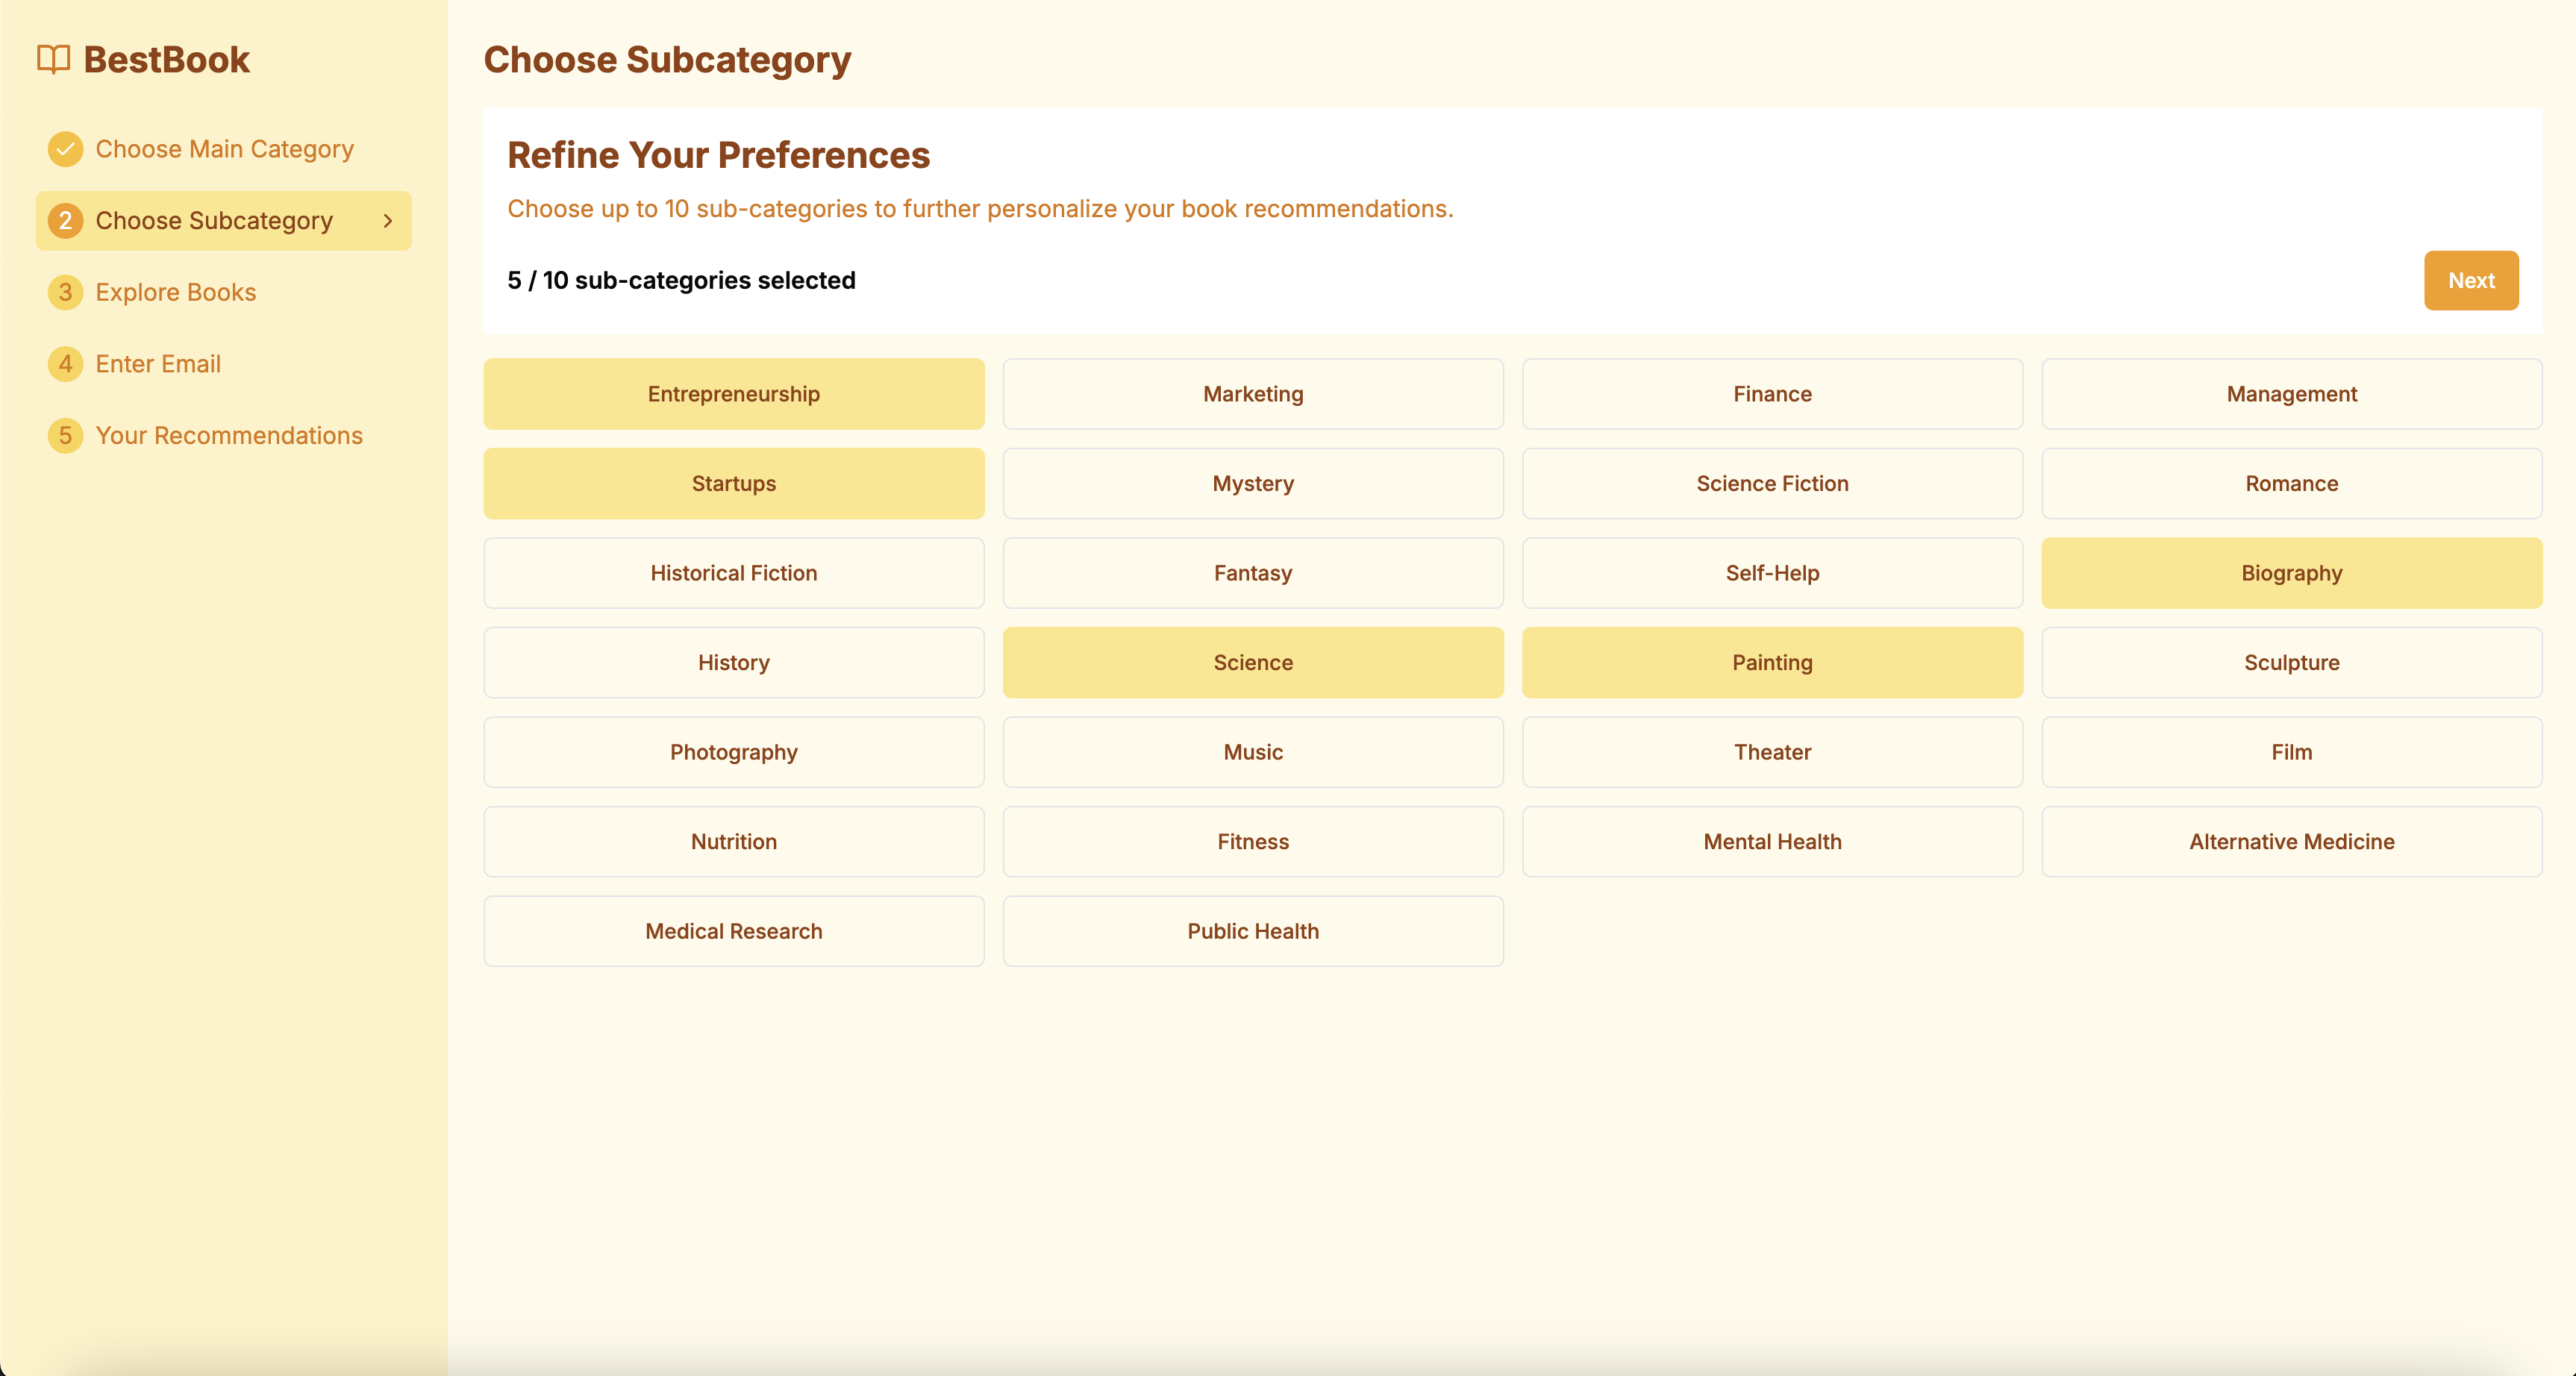The image size is (2576, 1376).
Task: Click the step 2 number badge
Action: point(65,220)
